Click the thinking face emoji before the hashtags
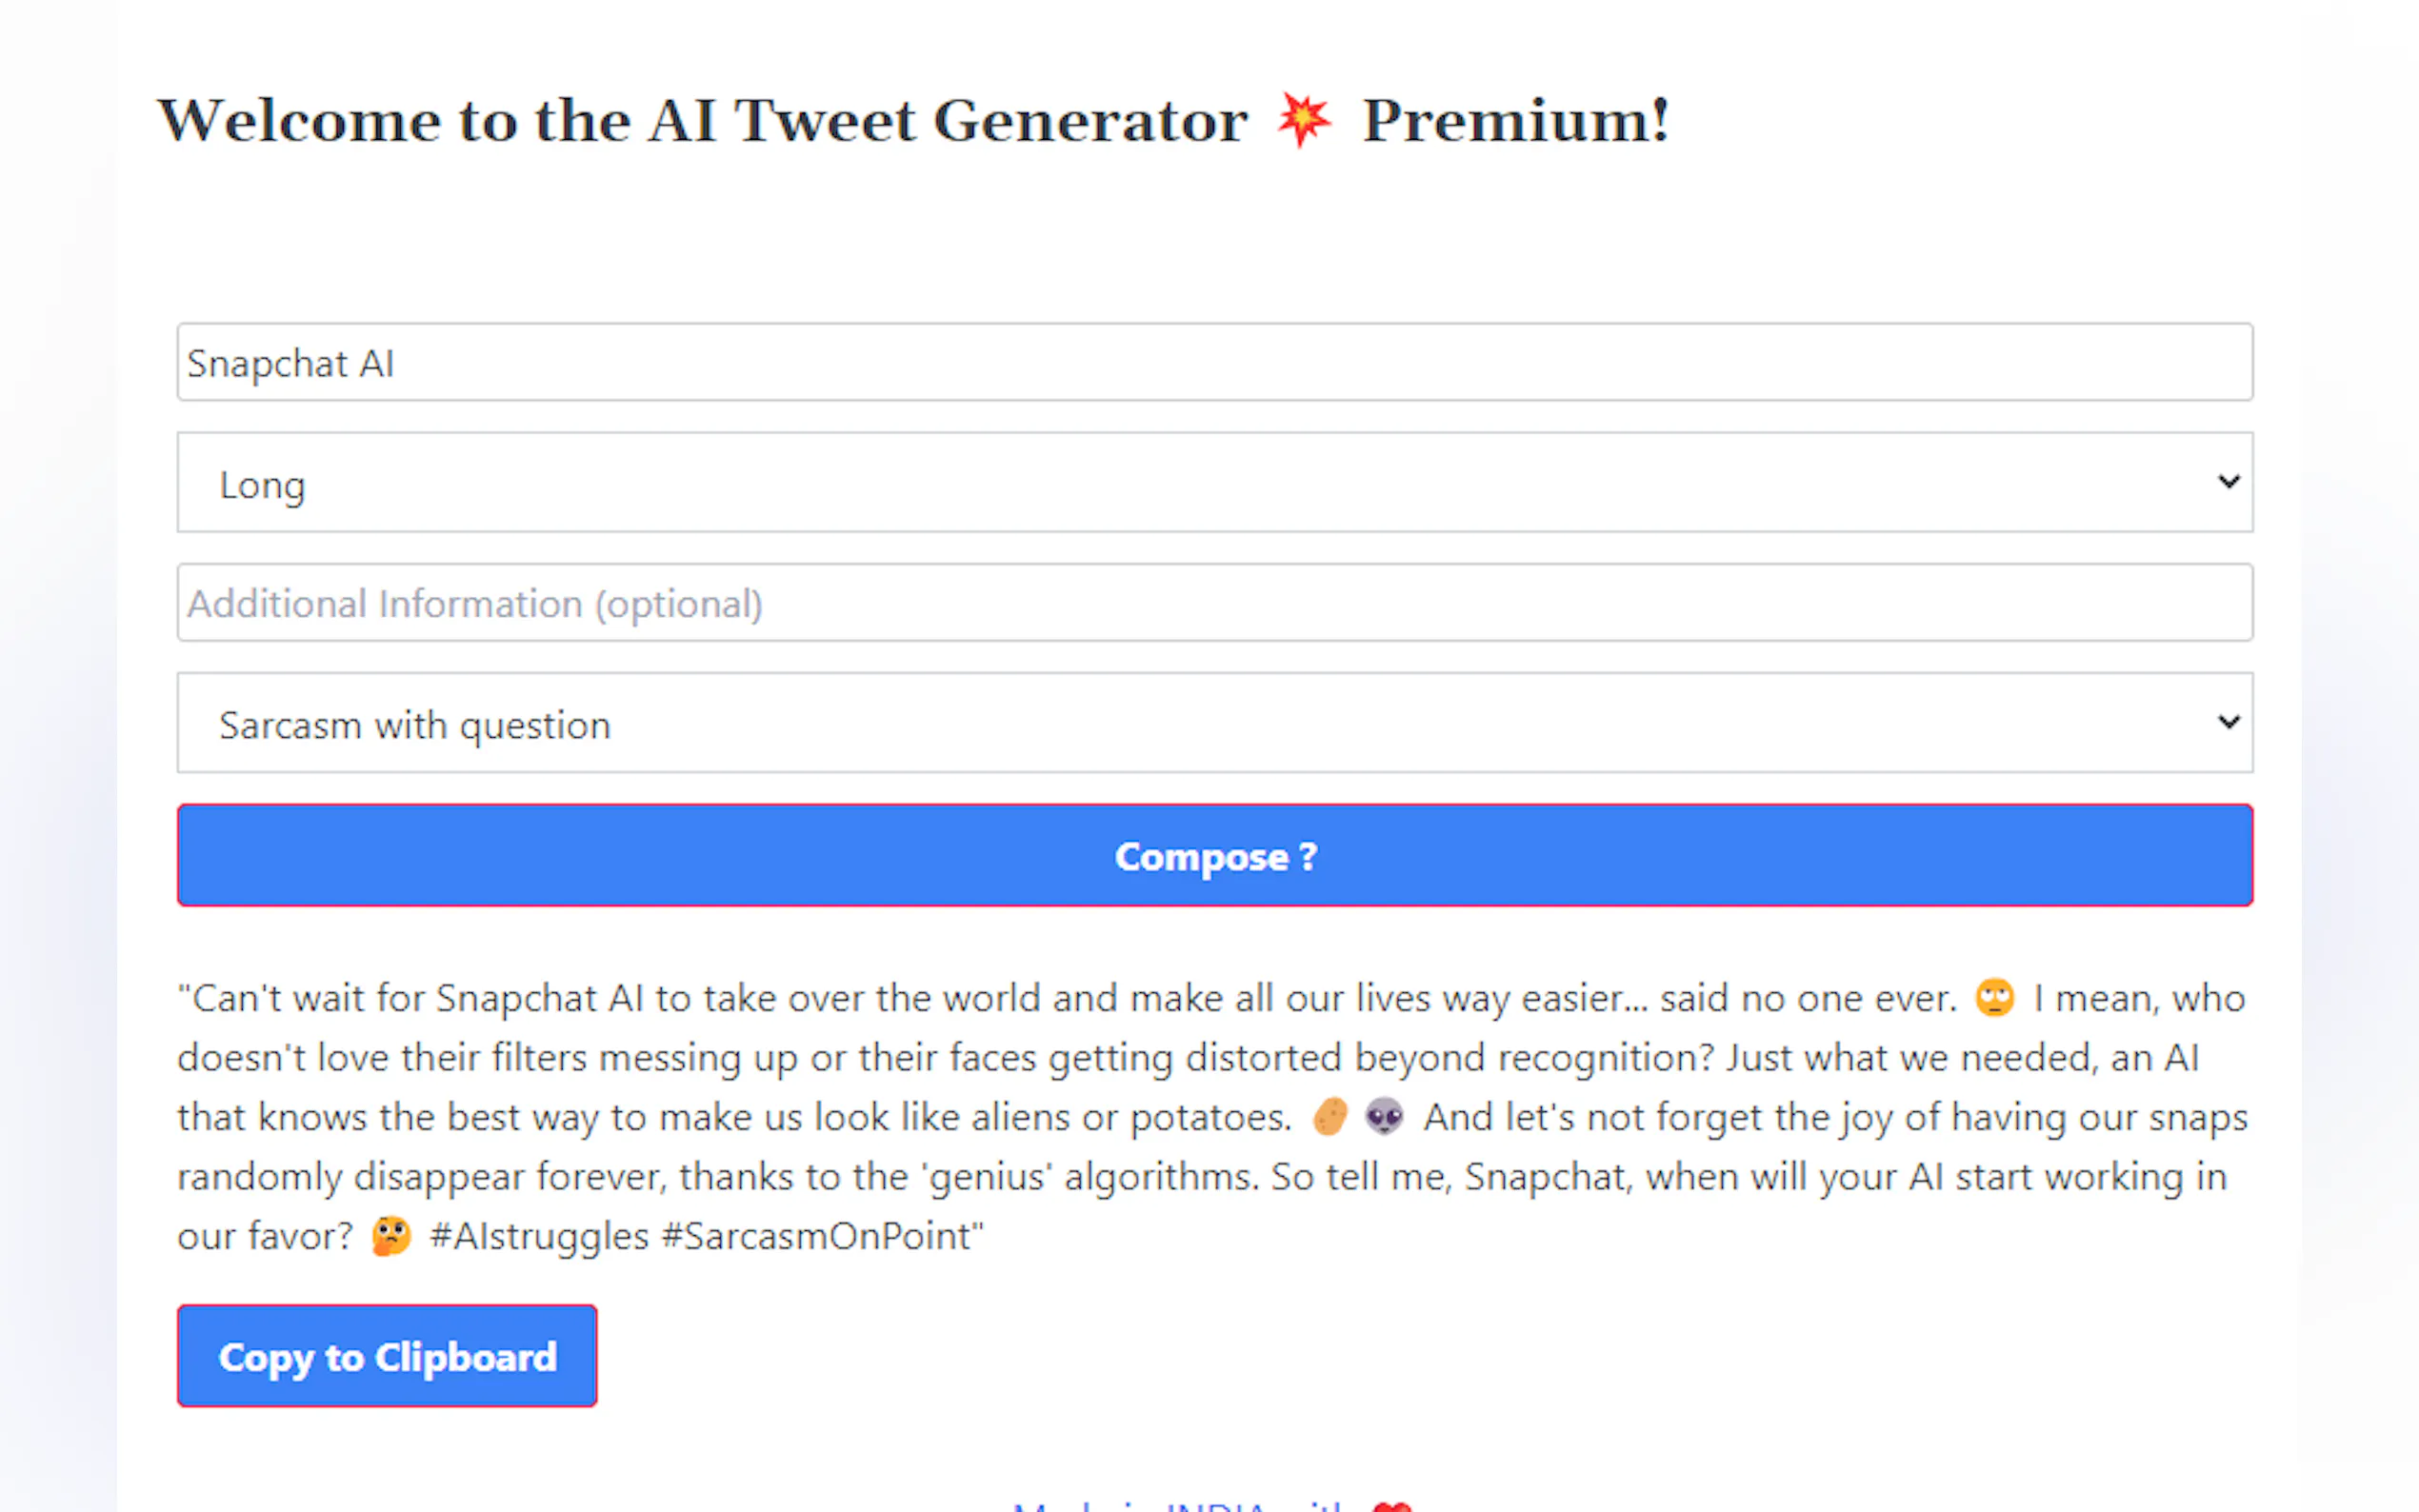2419x1512 pixels. (390, 1236)
